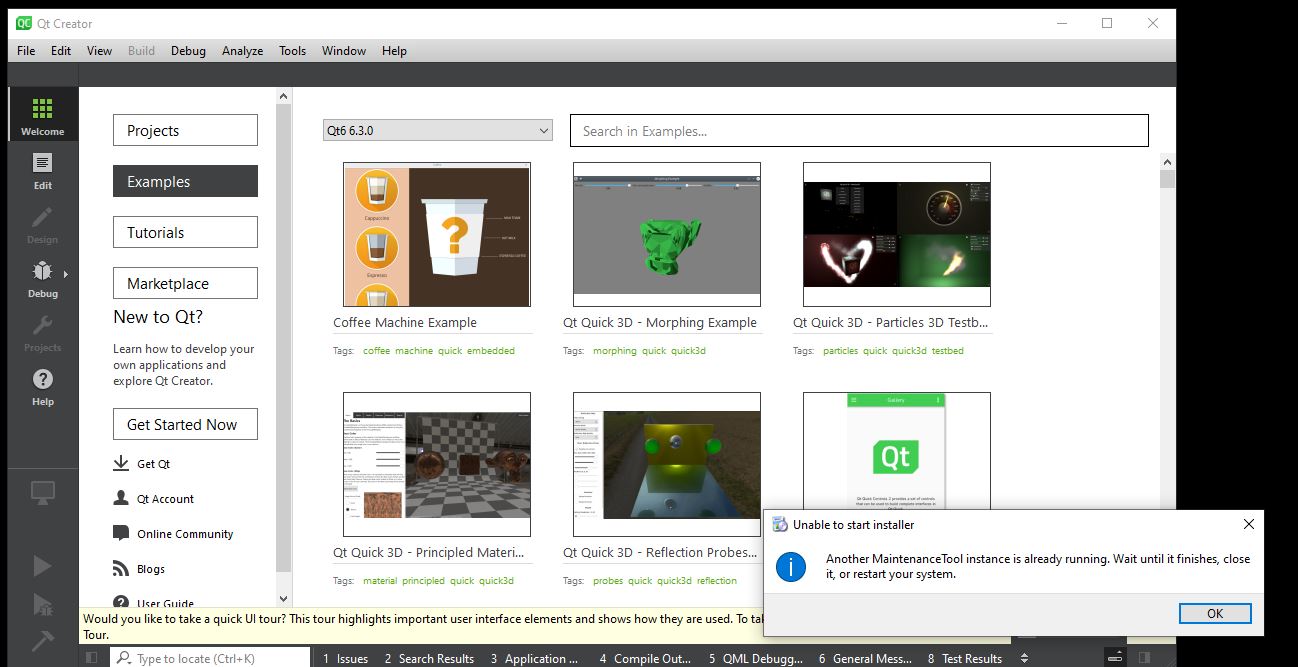
Task: Open the Qt6 6.3.0 version dropdown
Action: [438, 130]
